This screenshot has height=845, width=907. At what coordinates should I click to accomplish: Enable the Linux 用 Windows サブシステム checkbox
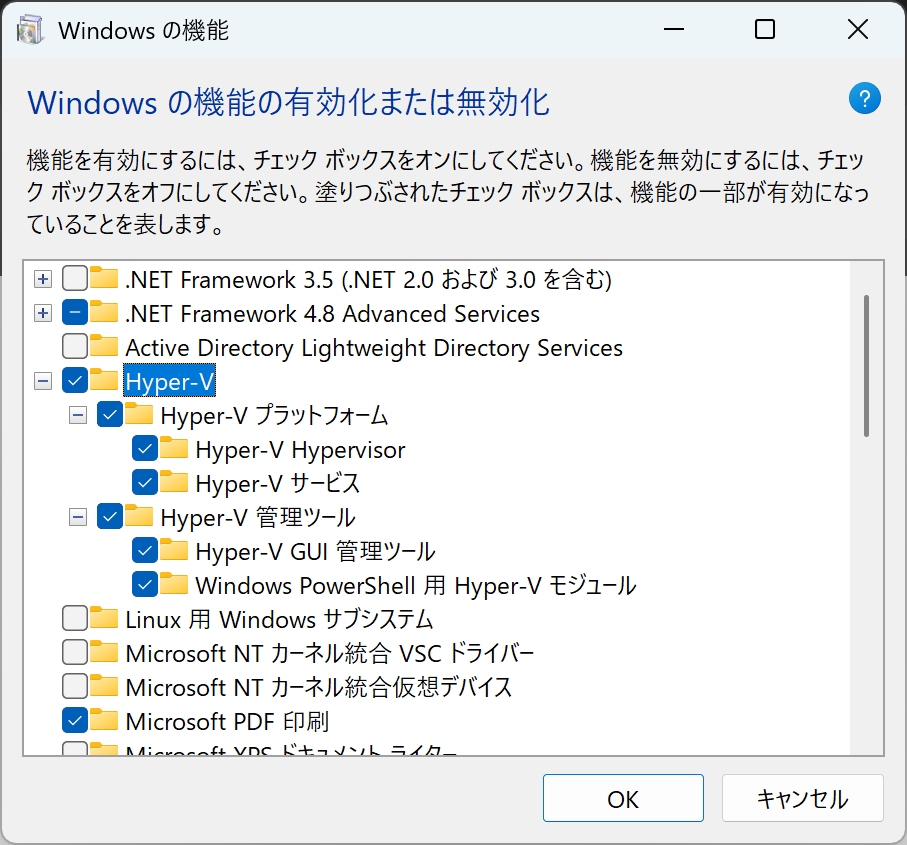75,618
